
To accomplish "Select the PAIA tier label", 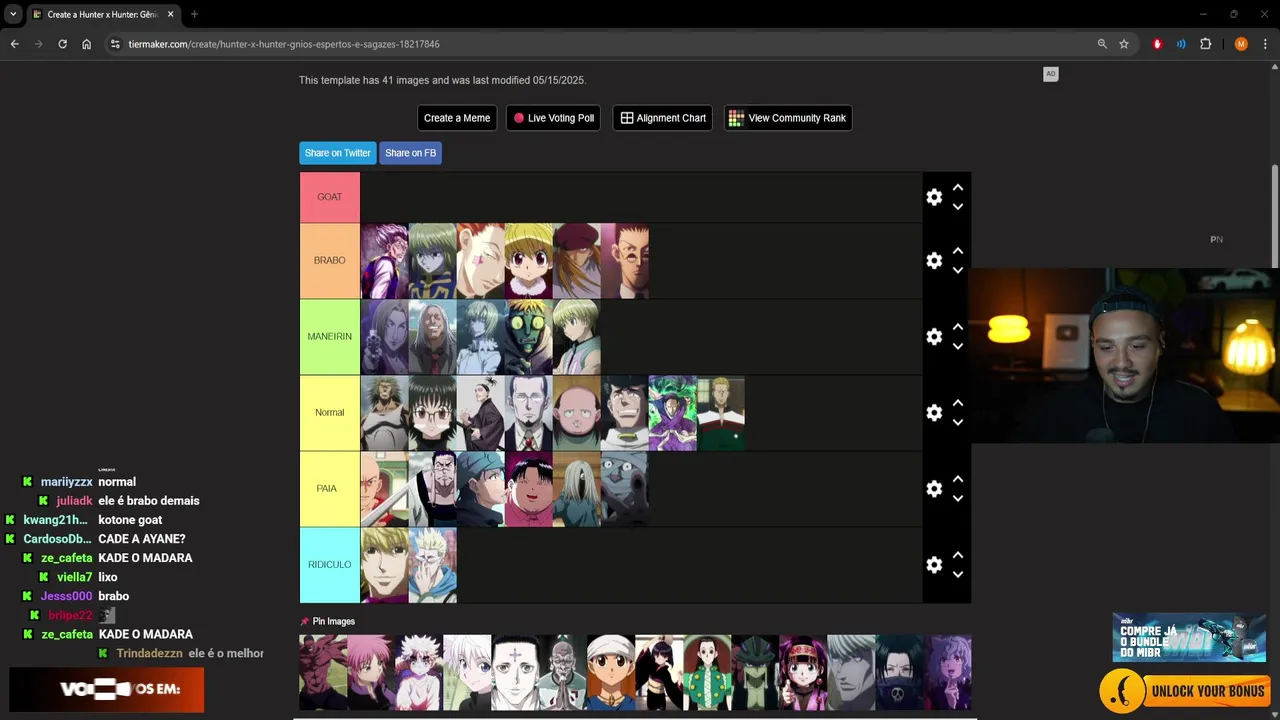I will 330,489.
